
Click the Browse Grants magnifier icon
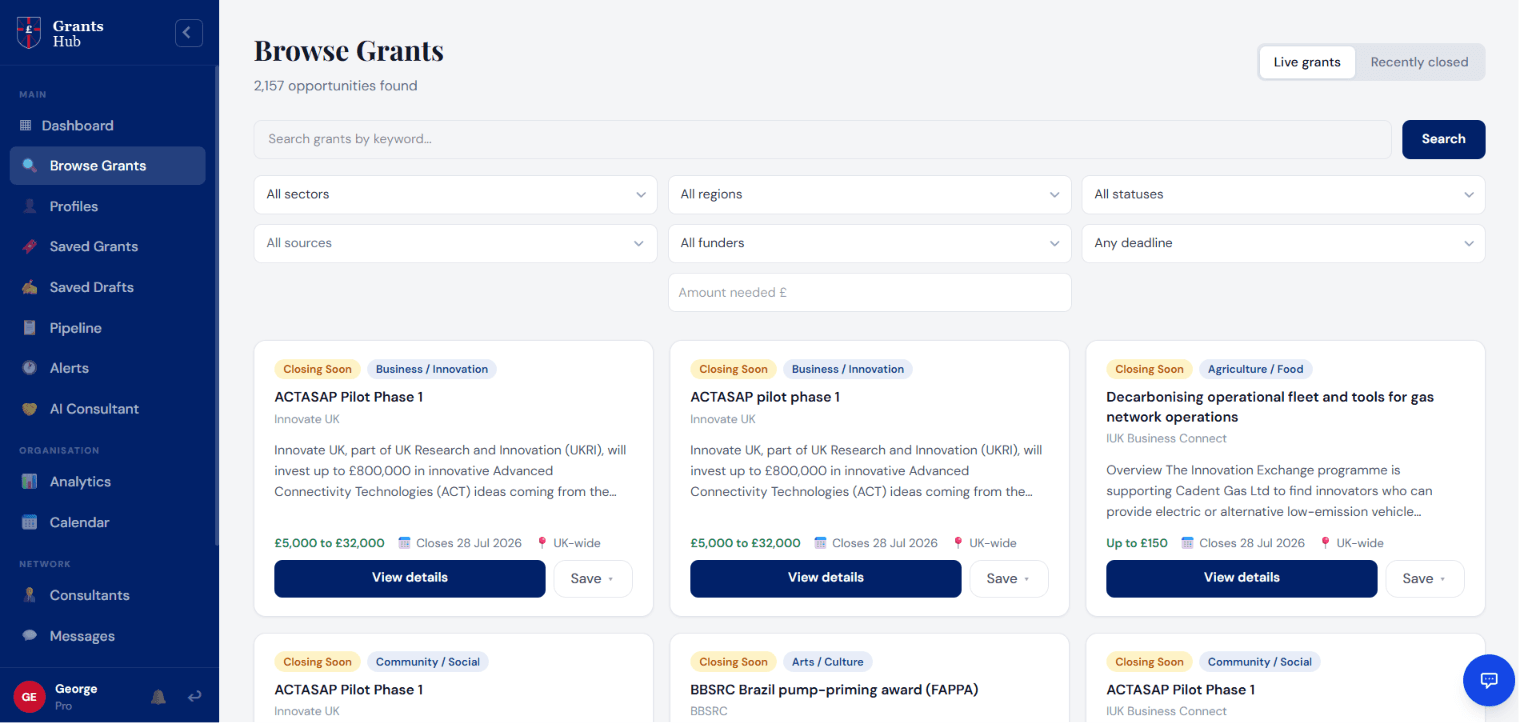[x=30, y=166]
